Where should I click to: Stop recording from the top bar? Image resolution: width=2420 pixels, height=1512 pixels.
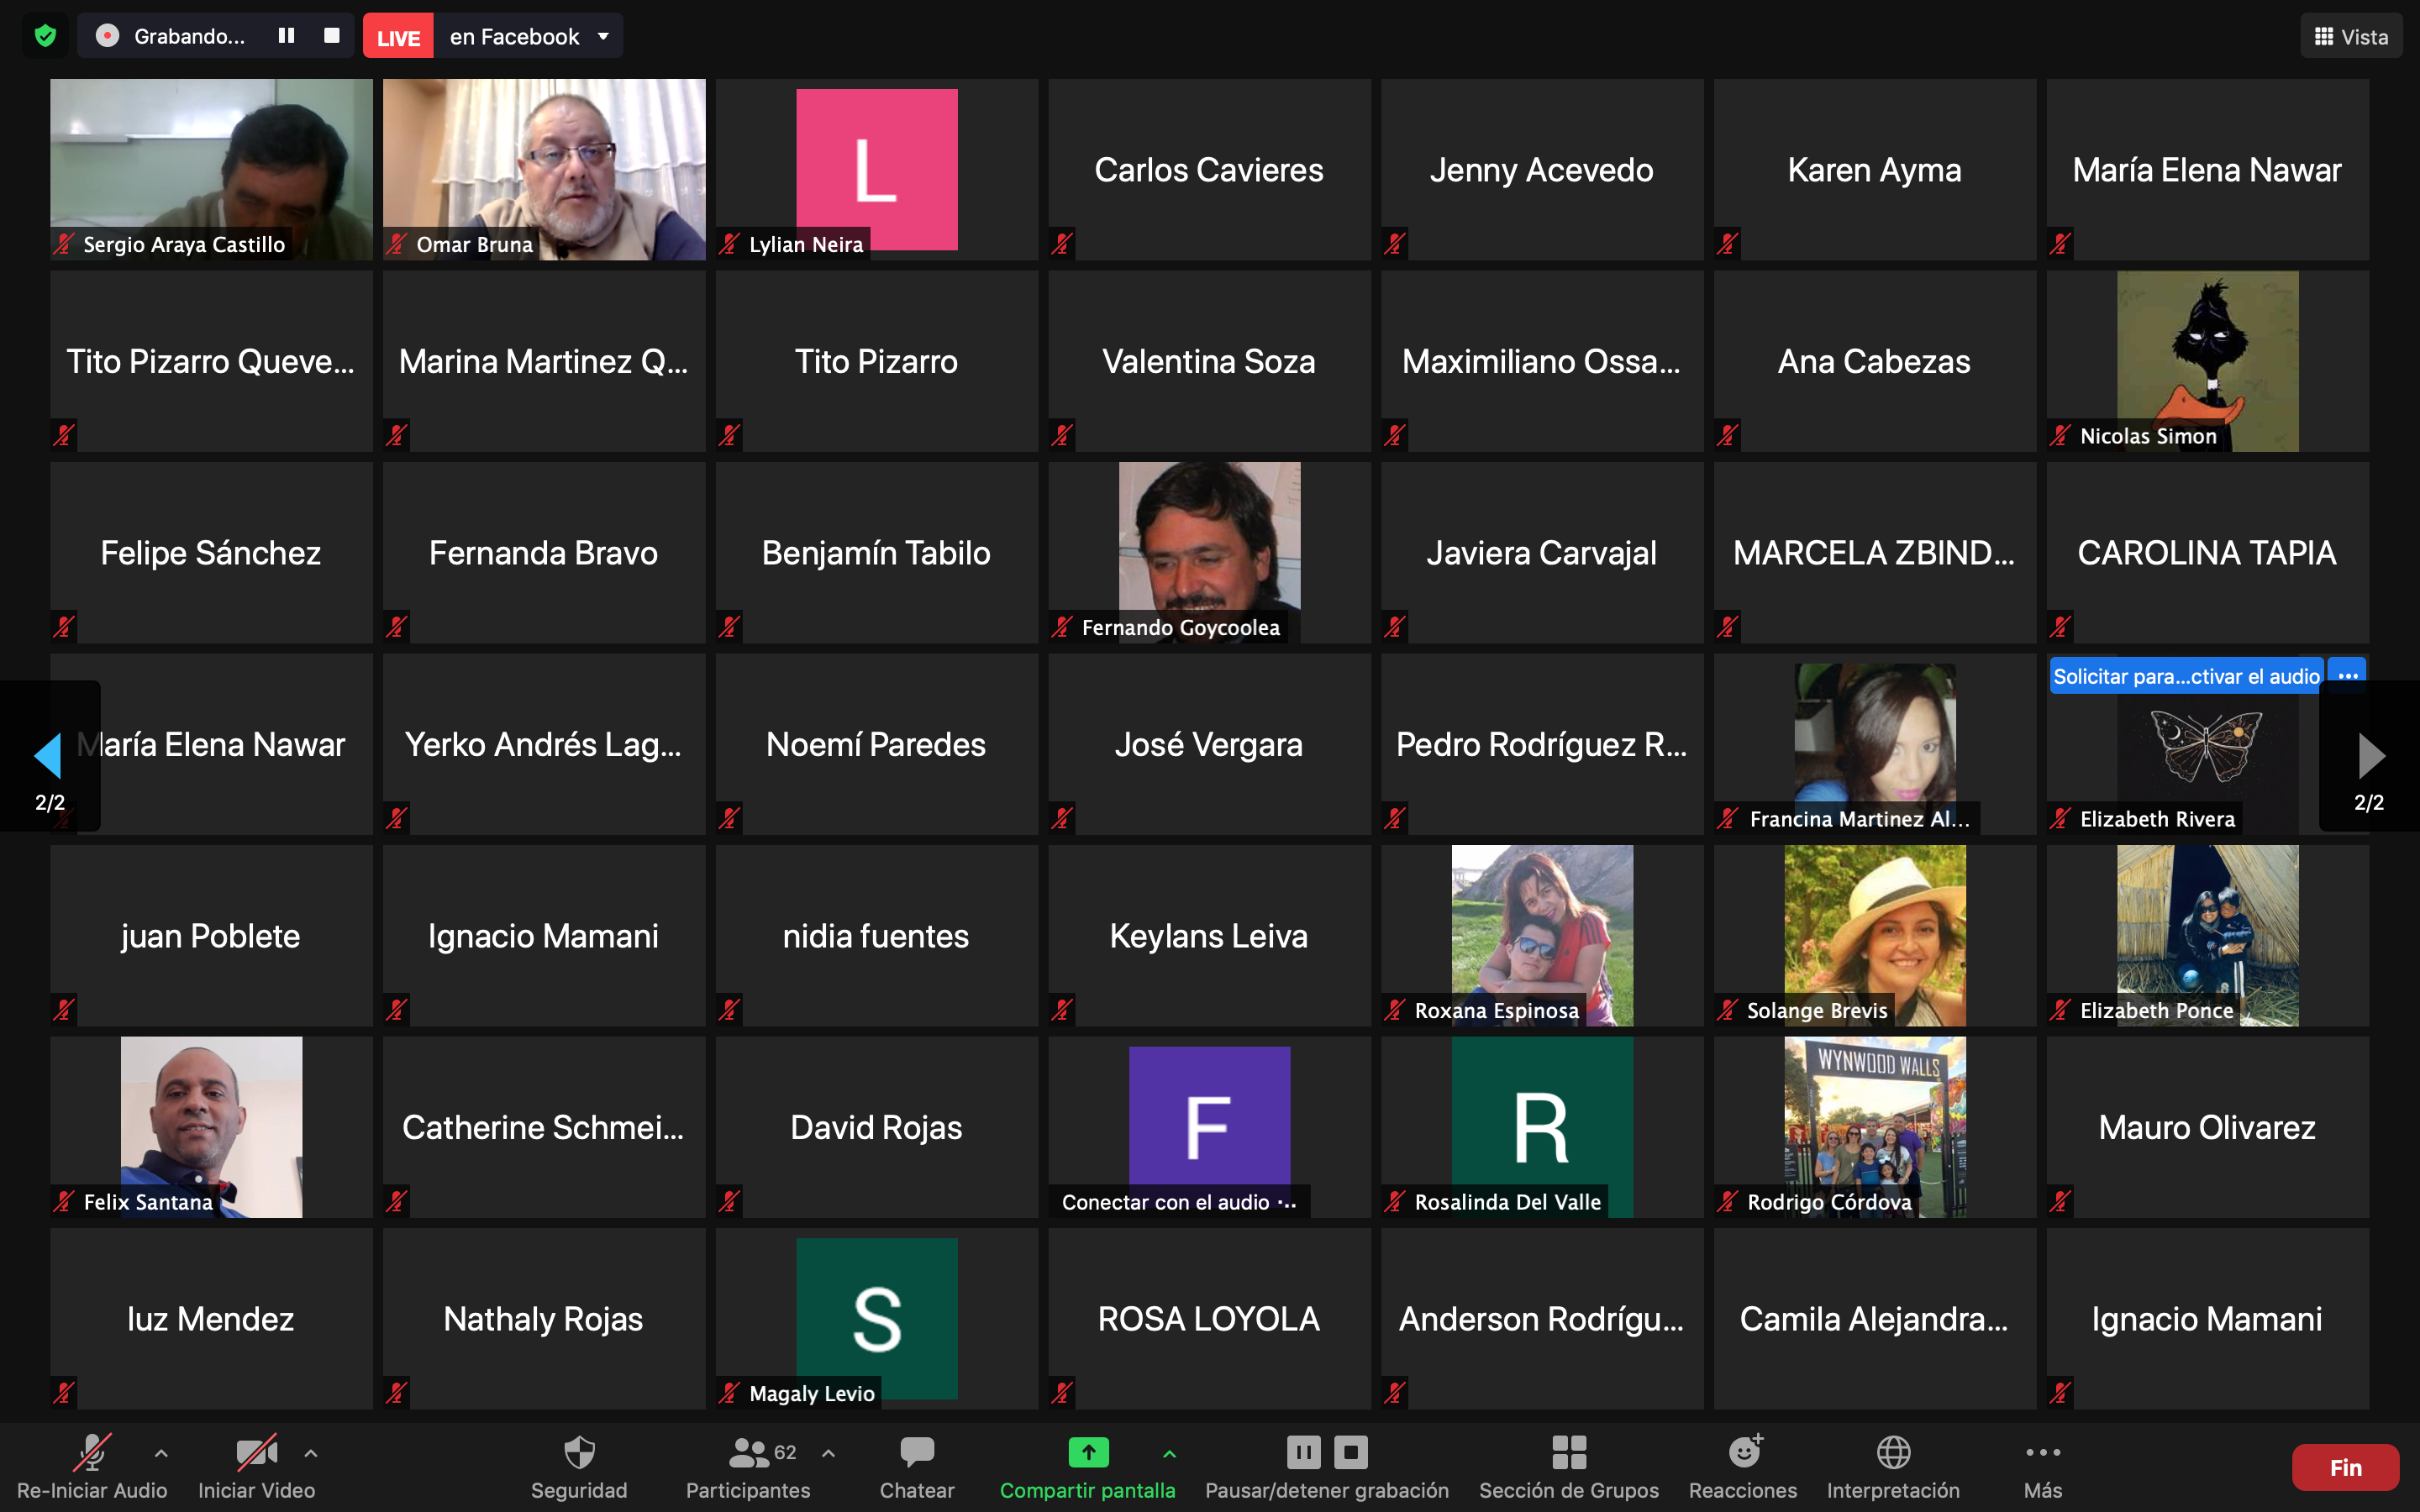point(332,36)
